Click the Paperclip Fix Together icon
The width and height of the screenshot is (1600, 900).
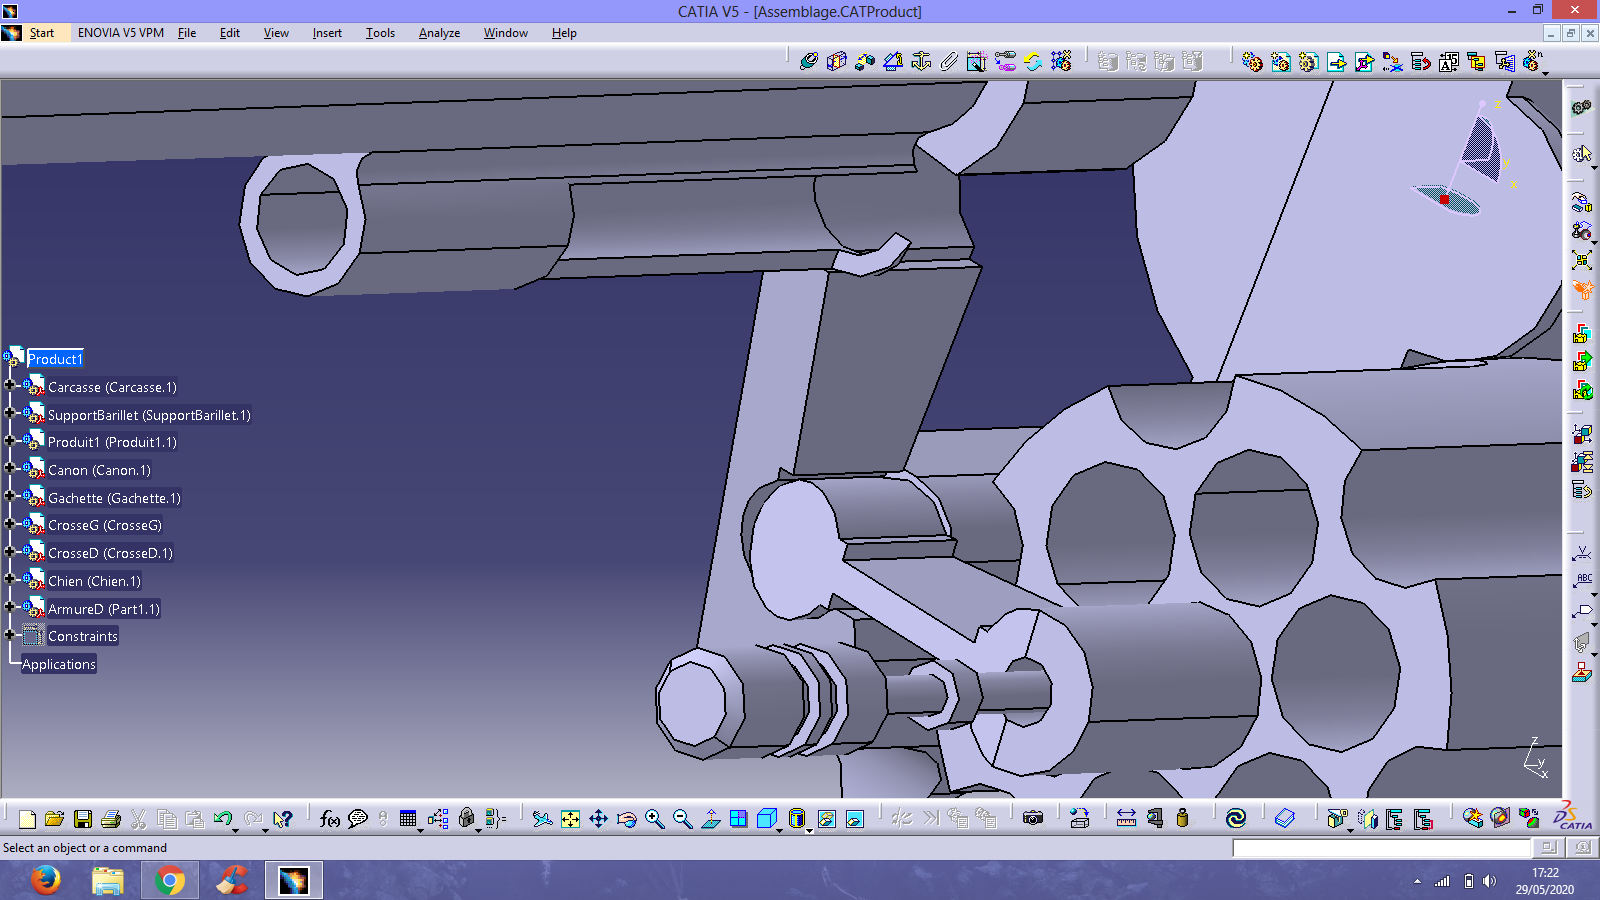(949, 61)
